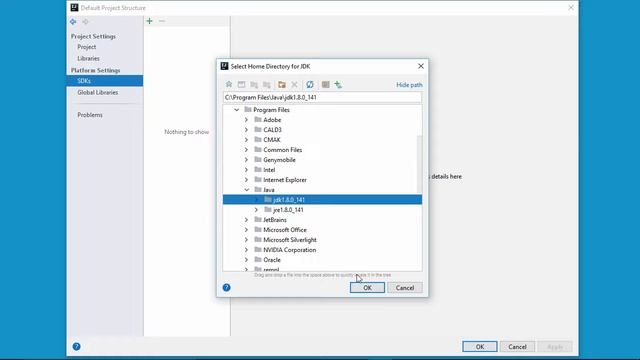Go to the Home directory icon

229,84
